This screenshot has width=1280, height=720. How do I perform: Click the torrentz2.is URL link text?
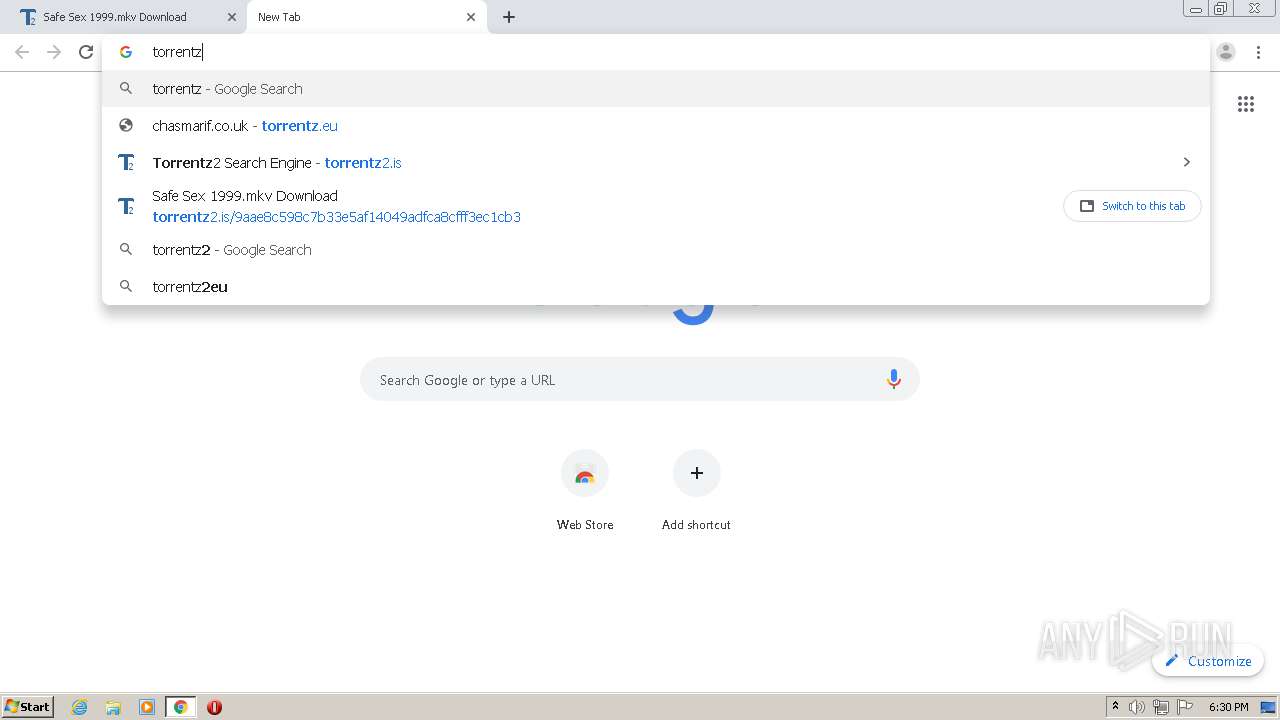click(x=363, y=163)
